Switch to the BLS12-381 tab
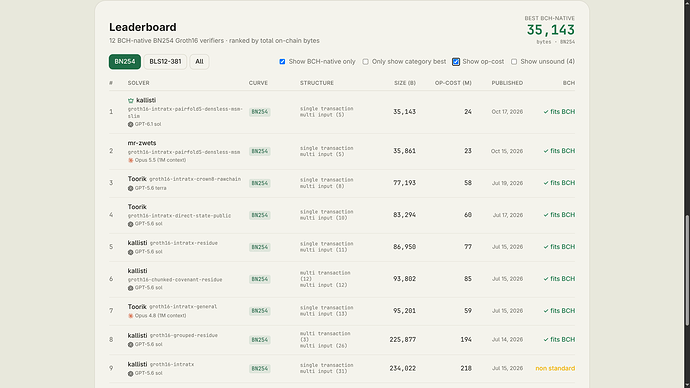 pos(165,62)
